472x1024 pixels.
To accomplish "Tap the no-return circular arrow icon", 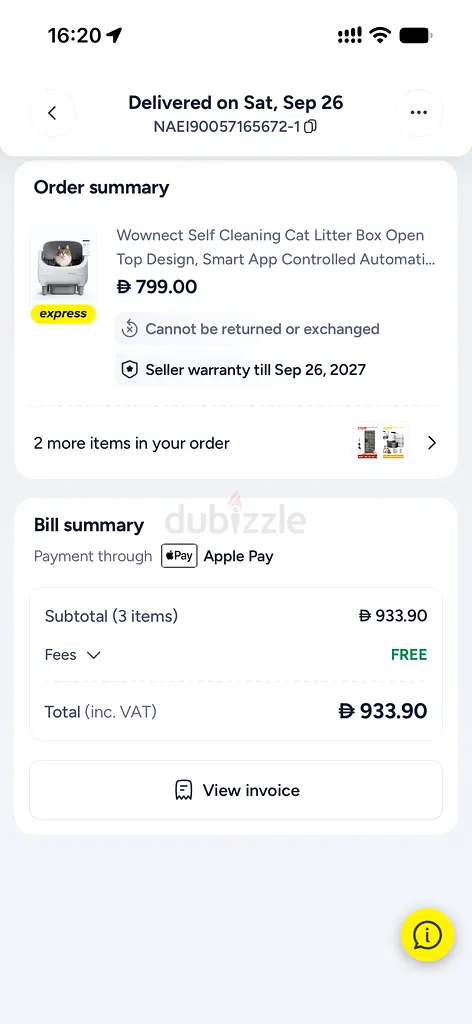I will [x=129, y=329].
